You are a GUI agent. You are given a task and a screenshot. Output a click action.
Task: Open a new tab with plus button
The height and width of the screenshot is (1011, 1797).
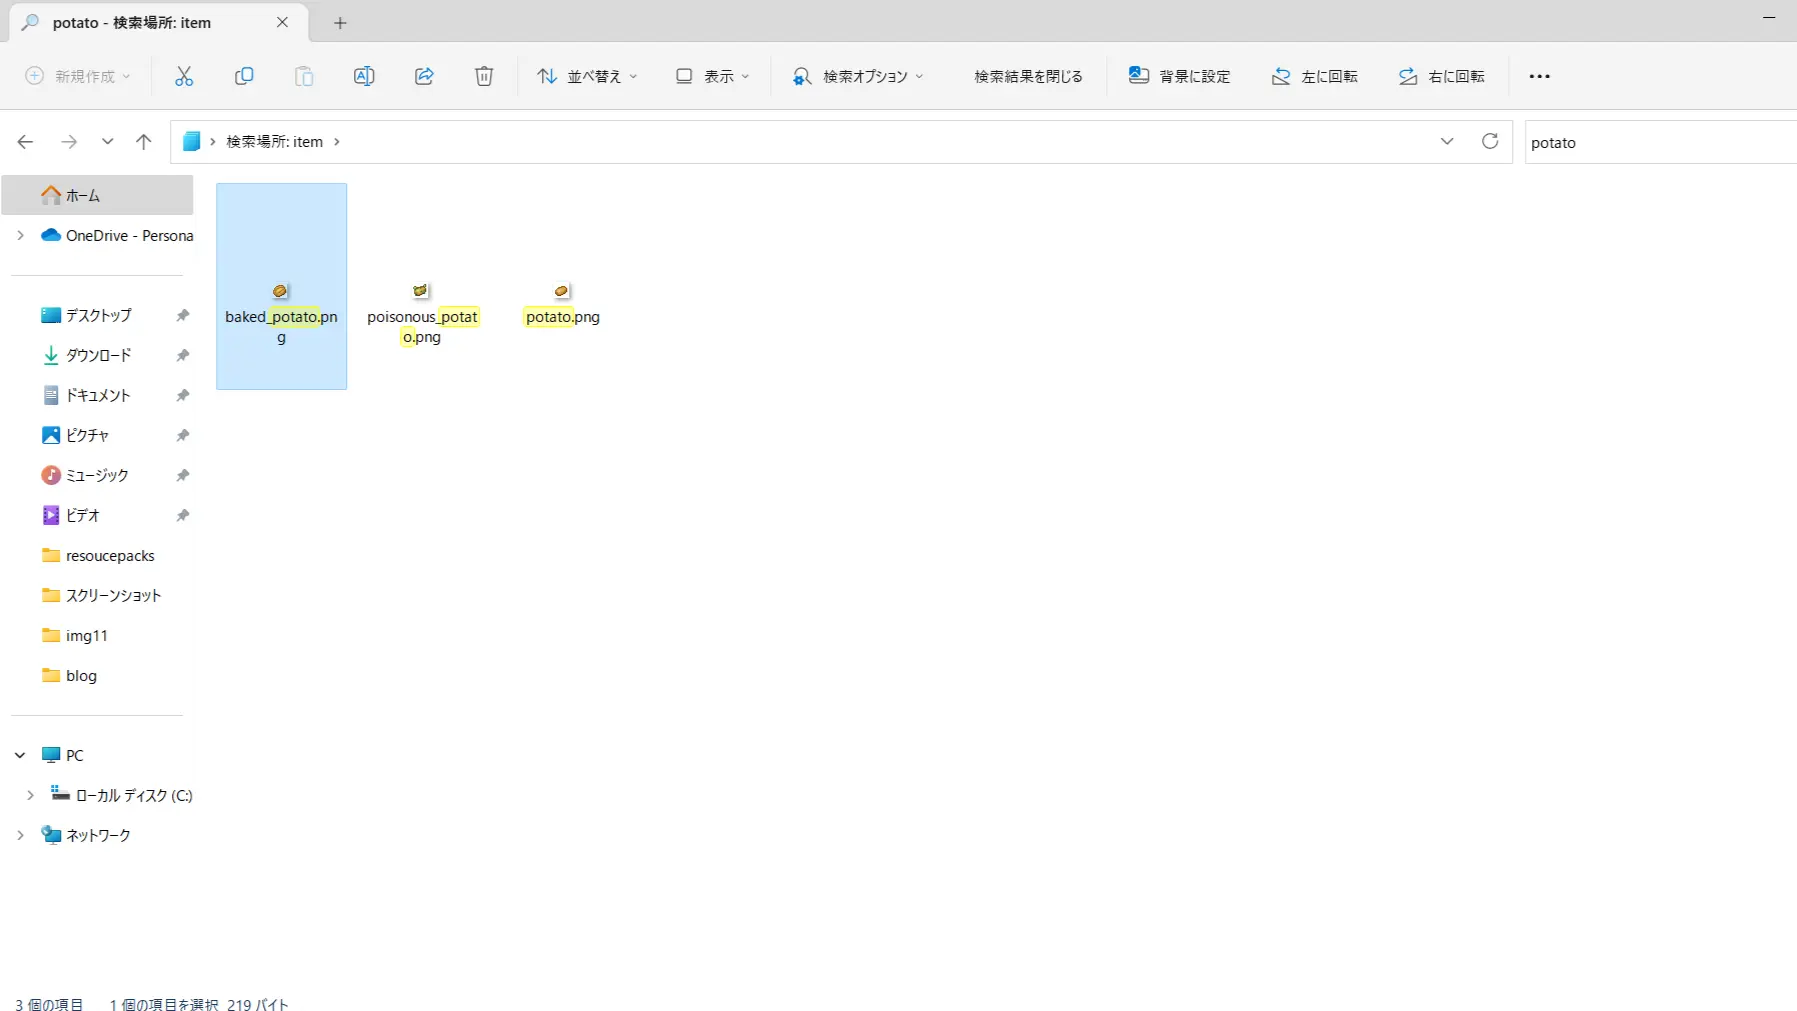point(340,23)
